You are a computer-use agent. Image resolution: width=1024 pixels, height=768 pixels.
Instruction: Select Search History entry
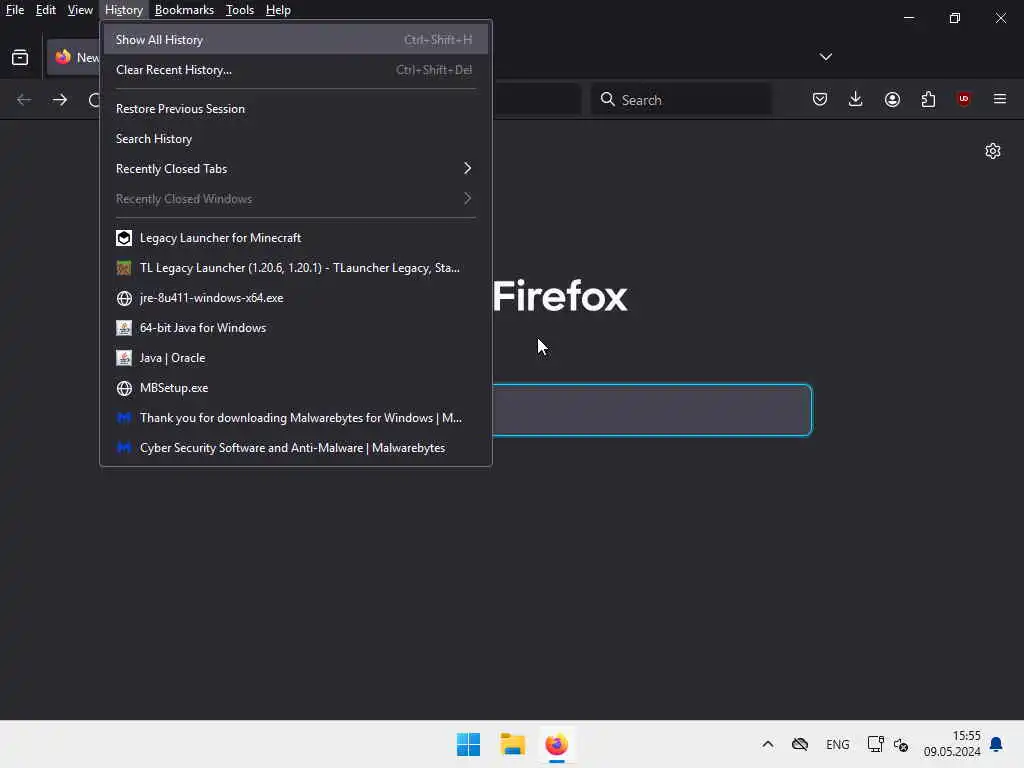295,139
